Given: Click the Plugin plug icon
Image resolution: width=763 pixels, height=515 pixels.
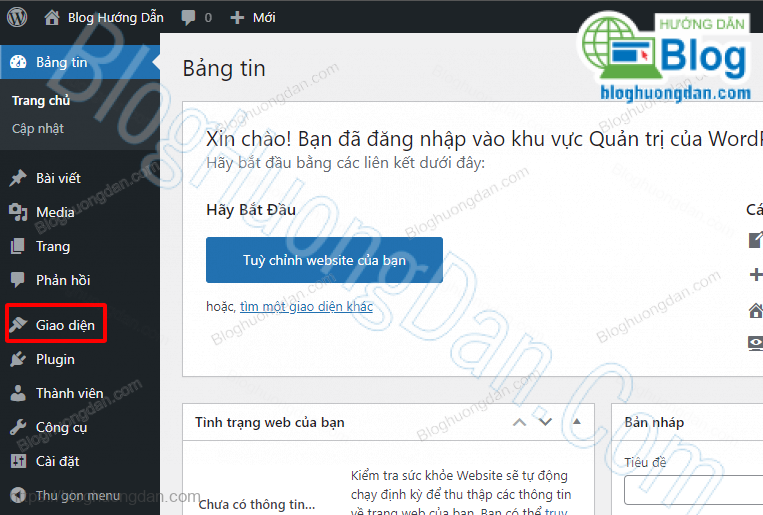Looking at the screenshot, I should (x=18, y=359).
